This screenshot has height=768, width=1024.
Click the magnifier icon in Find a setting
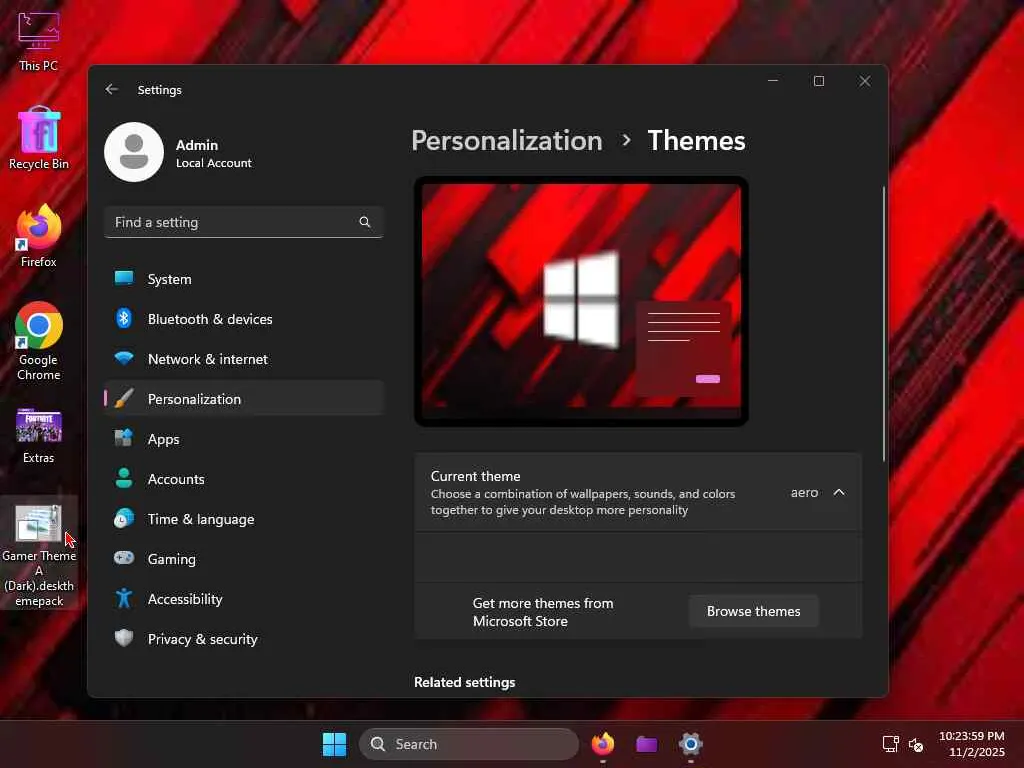tap(365, 222)
